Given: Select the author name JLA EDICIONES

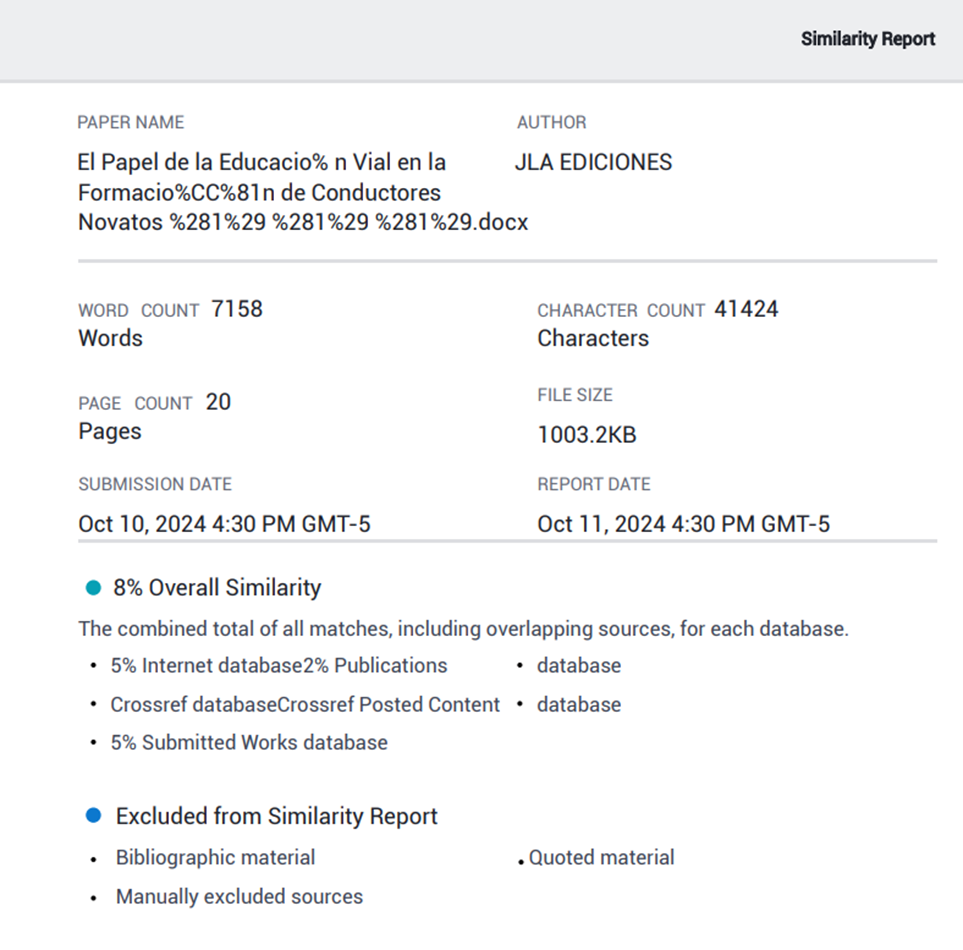Looking at the screenshot, I should 593,162.
